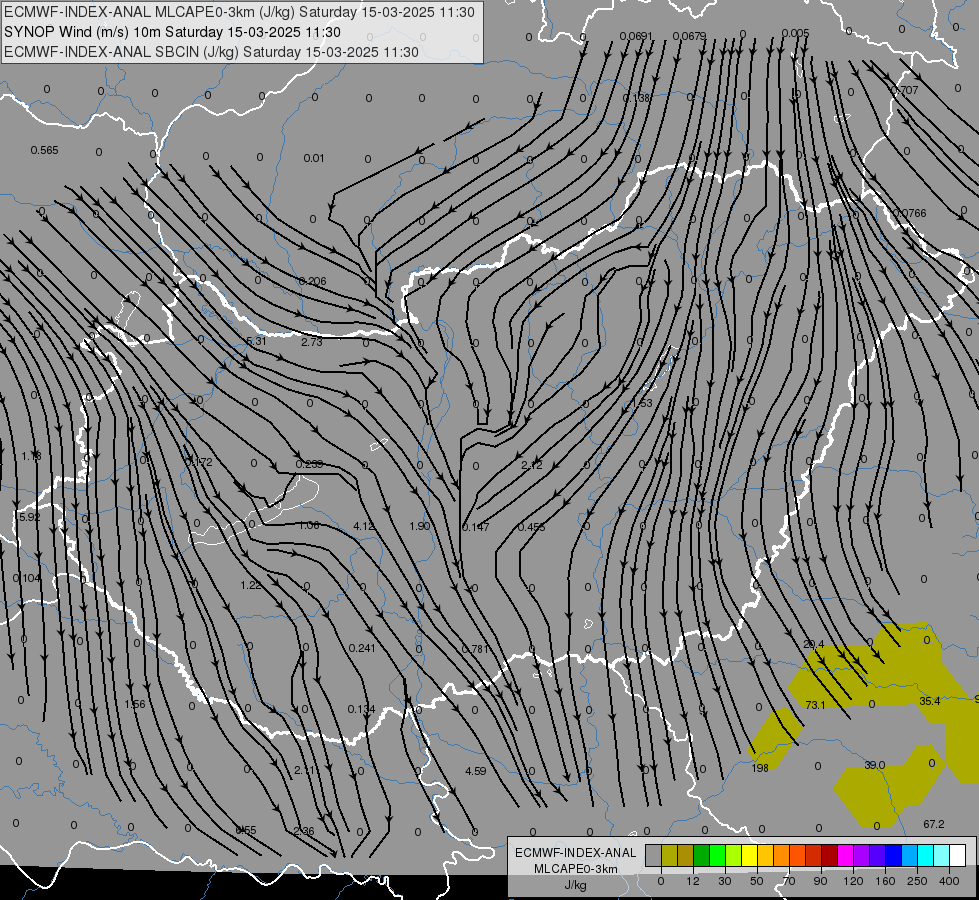Click the legend title ECMWF-INDEX-ANAL
Viewport: 979px width, 900px height.
[576, 853]
